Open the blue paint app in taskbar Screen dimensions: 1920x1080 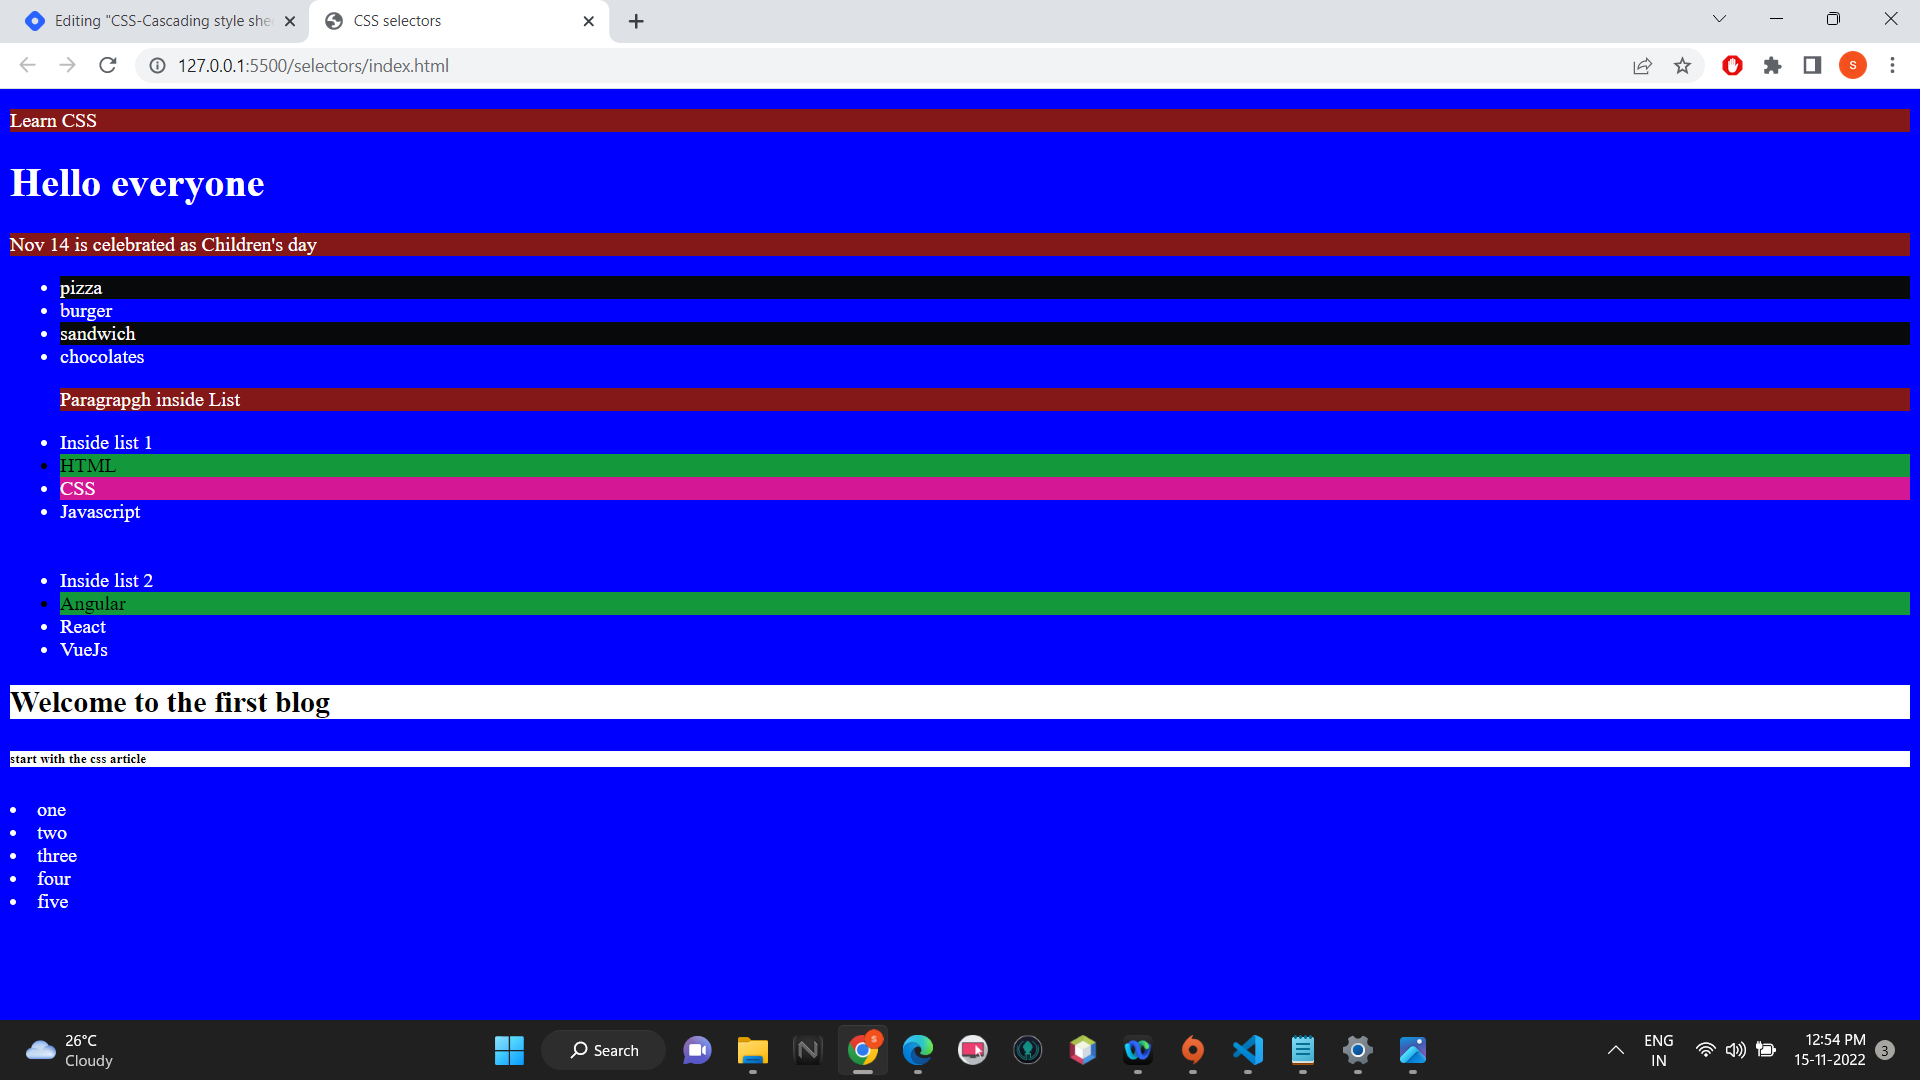[1412, 1050]
